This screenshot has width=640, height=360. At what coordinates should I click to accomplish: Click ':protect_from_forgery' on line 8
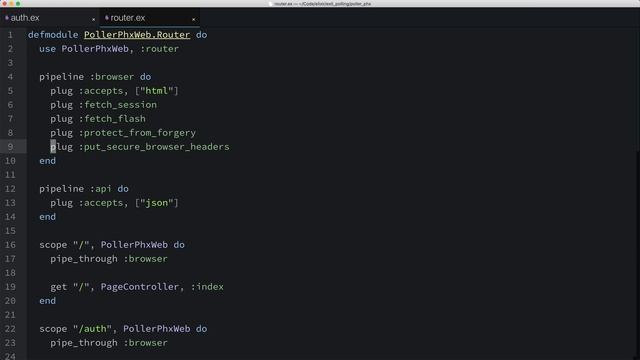pos(137,133)
